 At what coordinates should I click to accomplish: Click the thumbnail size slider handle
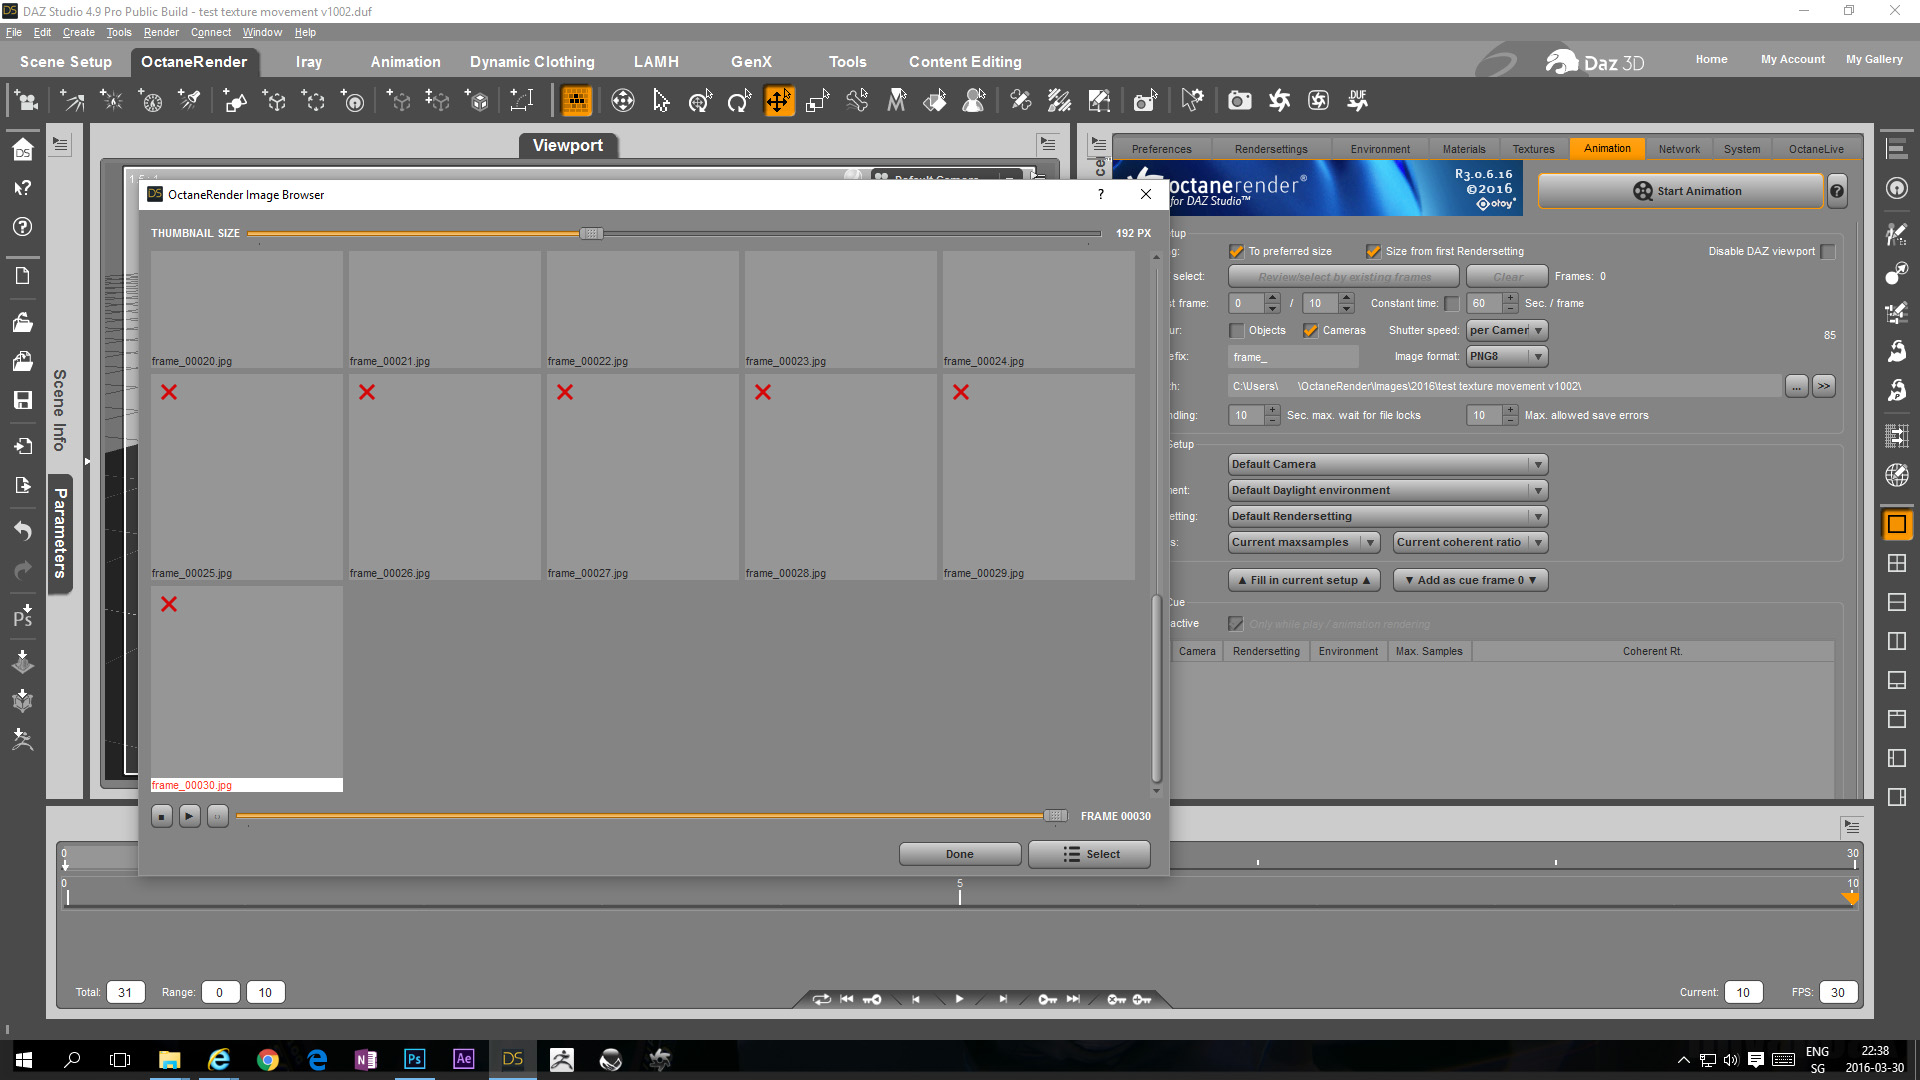point(591,233)
